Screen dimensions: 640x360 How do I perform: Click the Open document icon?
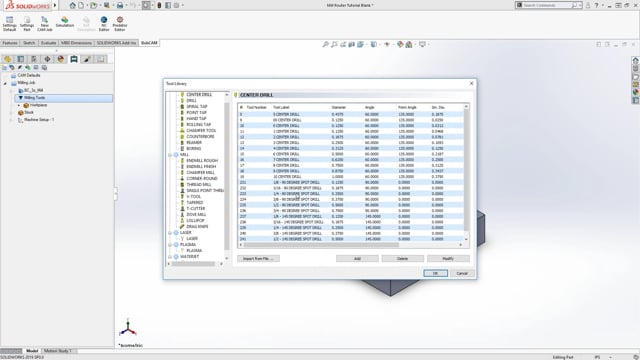[94, 5]
